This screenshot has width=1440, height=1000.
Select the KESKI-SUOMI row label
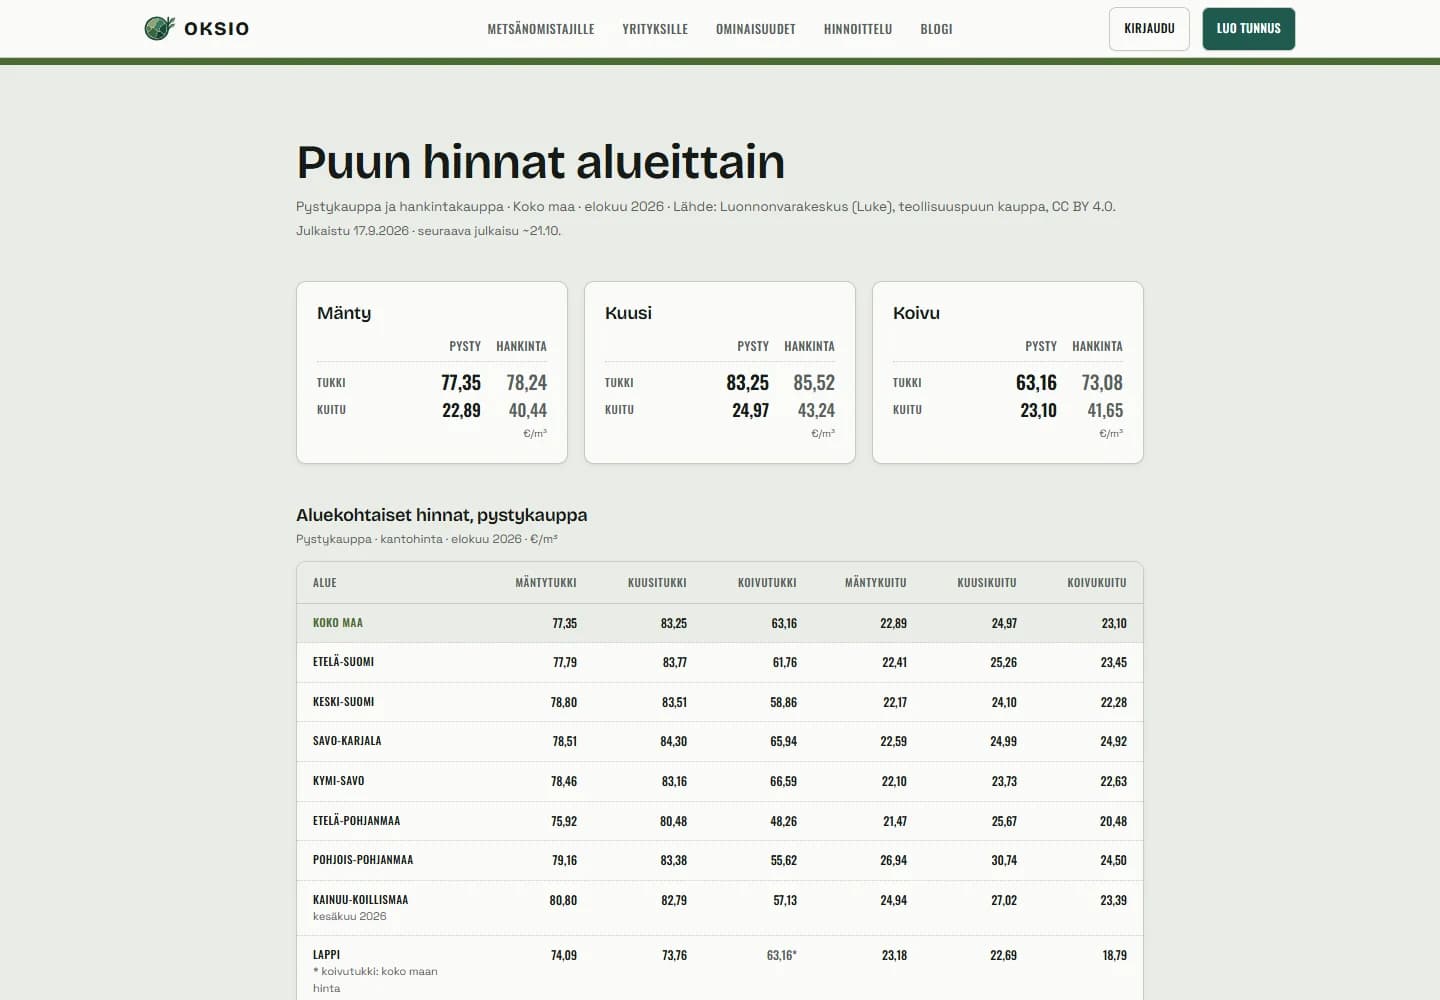tap(343, 702)
